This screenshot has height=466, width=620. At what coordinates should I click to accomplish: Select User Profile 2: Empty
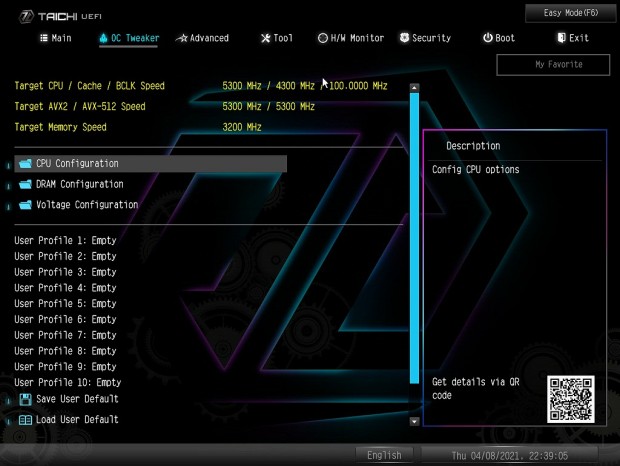(65, 256)
